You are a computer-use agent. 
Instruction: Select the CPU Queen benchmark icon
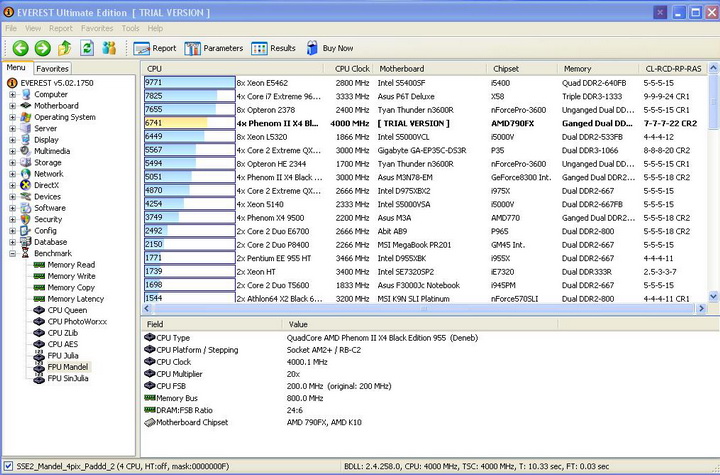click(x=39, y=310)
